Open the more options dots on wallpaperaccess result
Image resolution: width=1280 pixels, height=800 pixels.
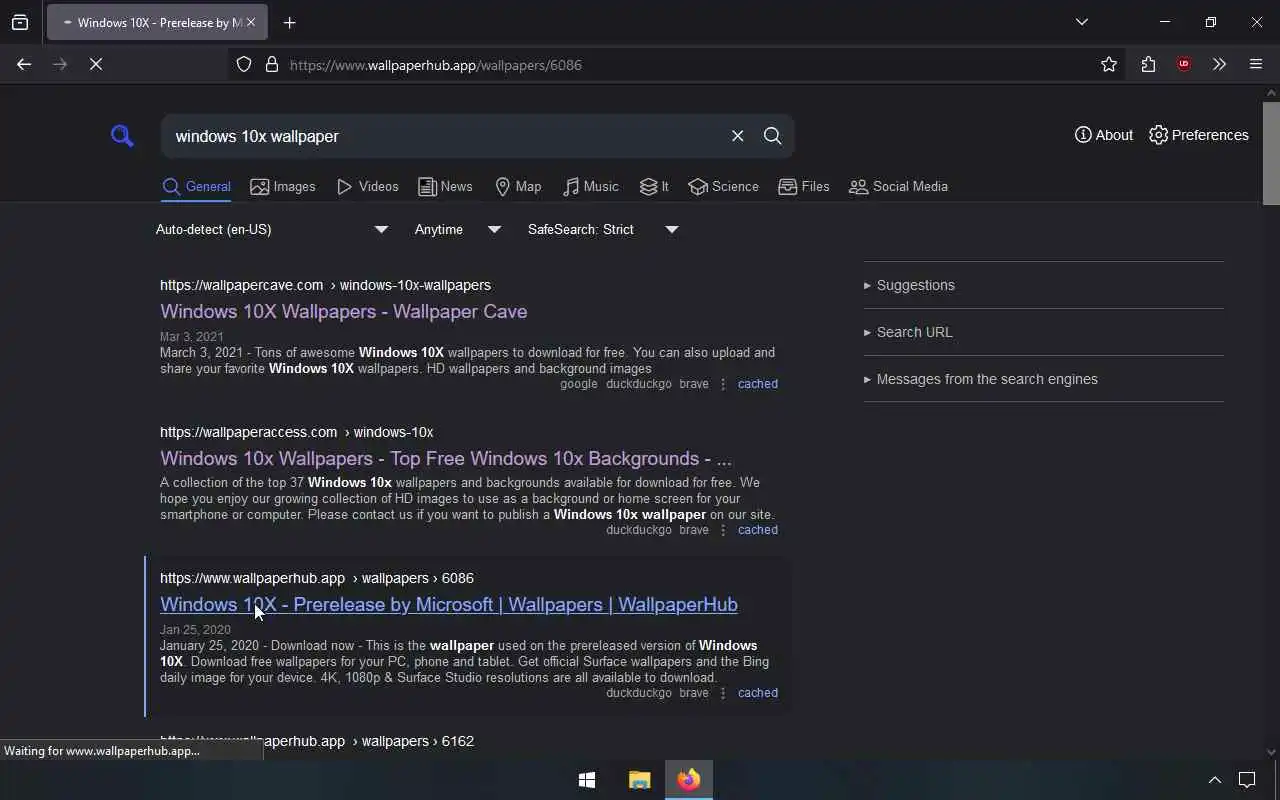[723, 530]
